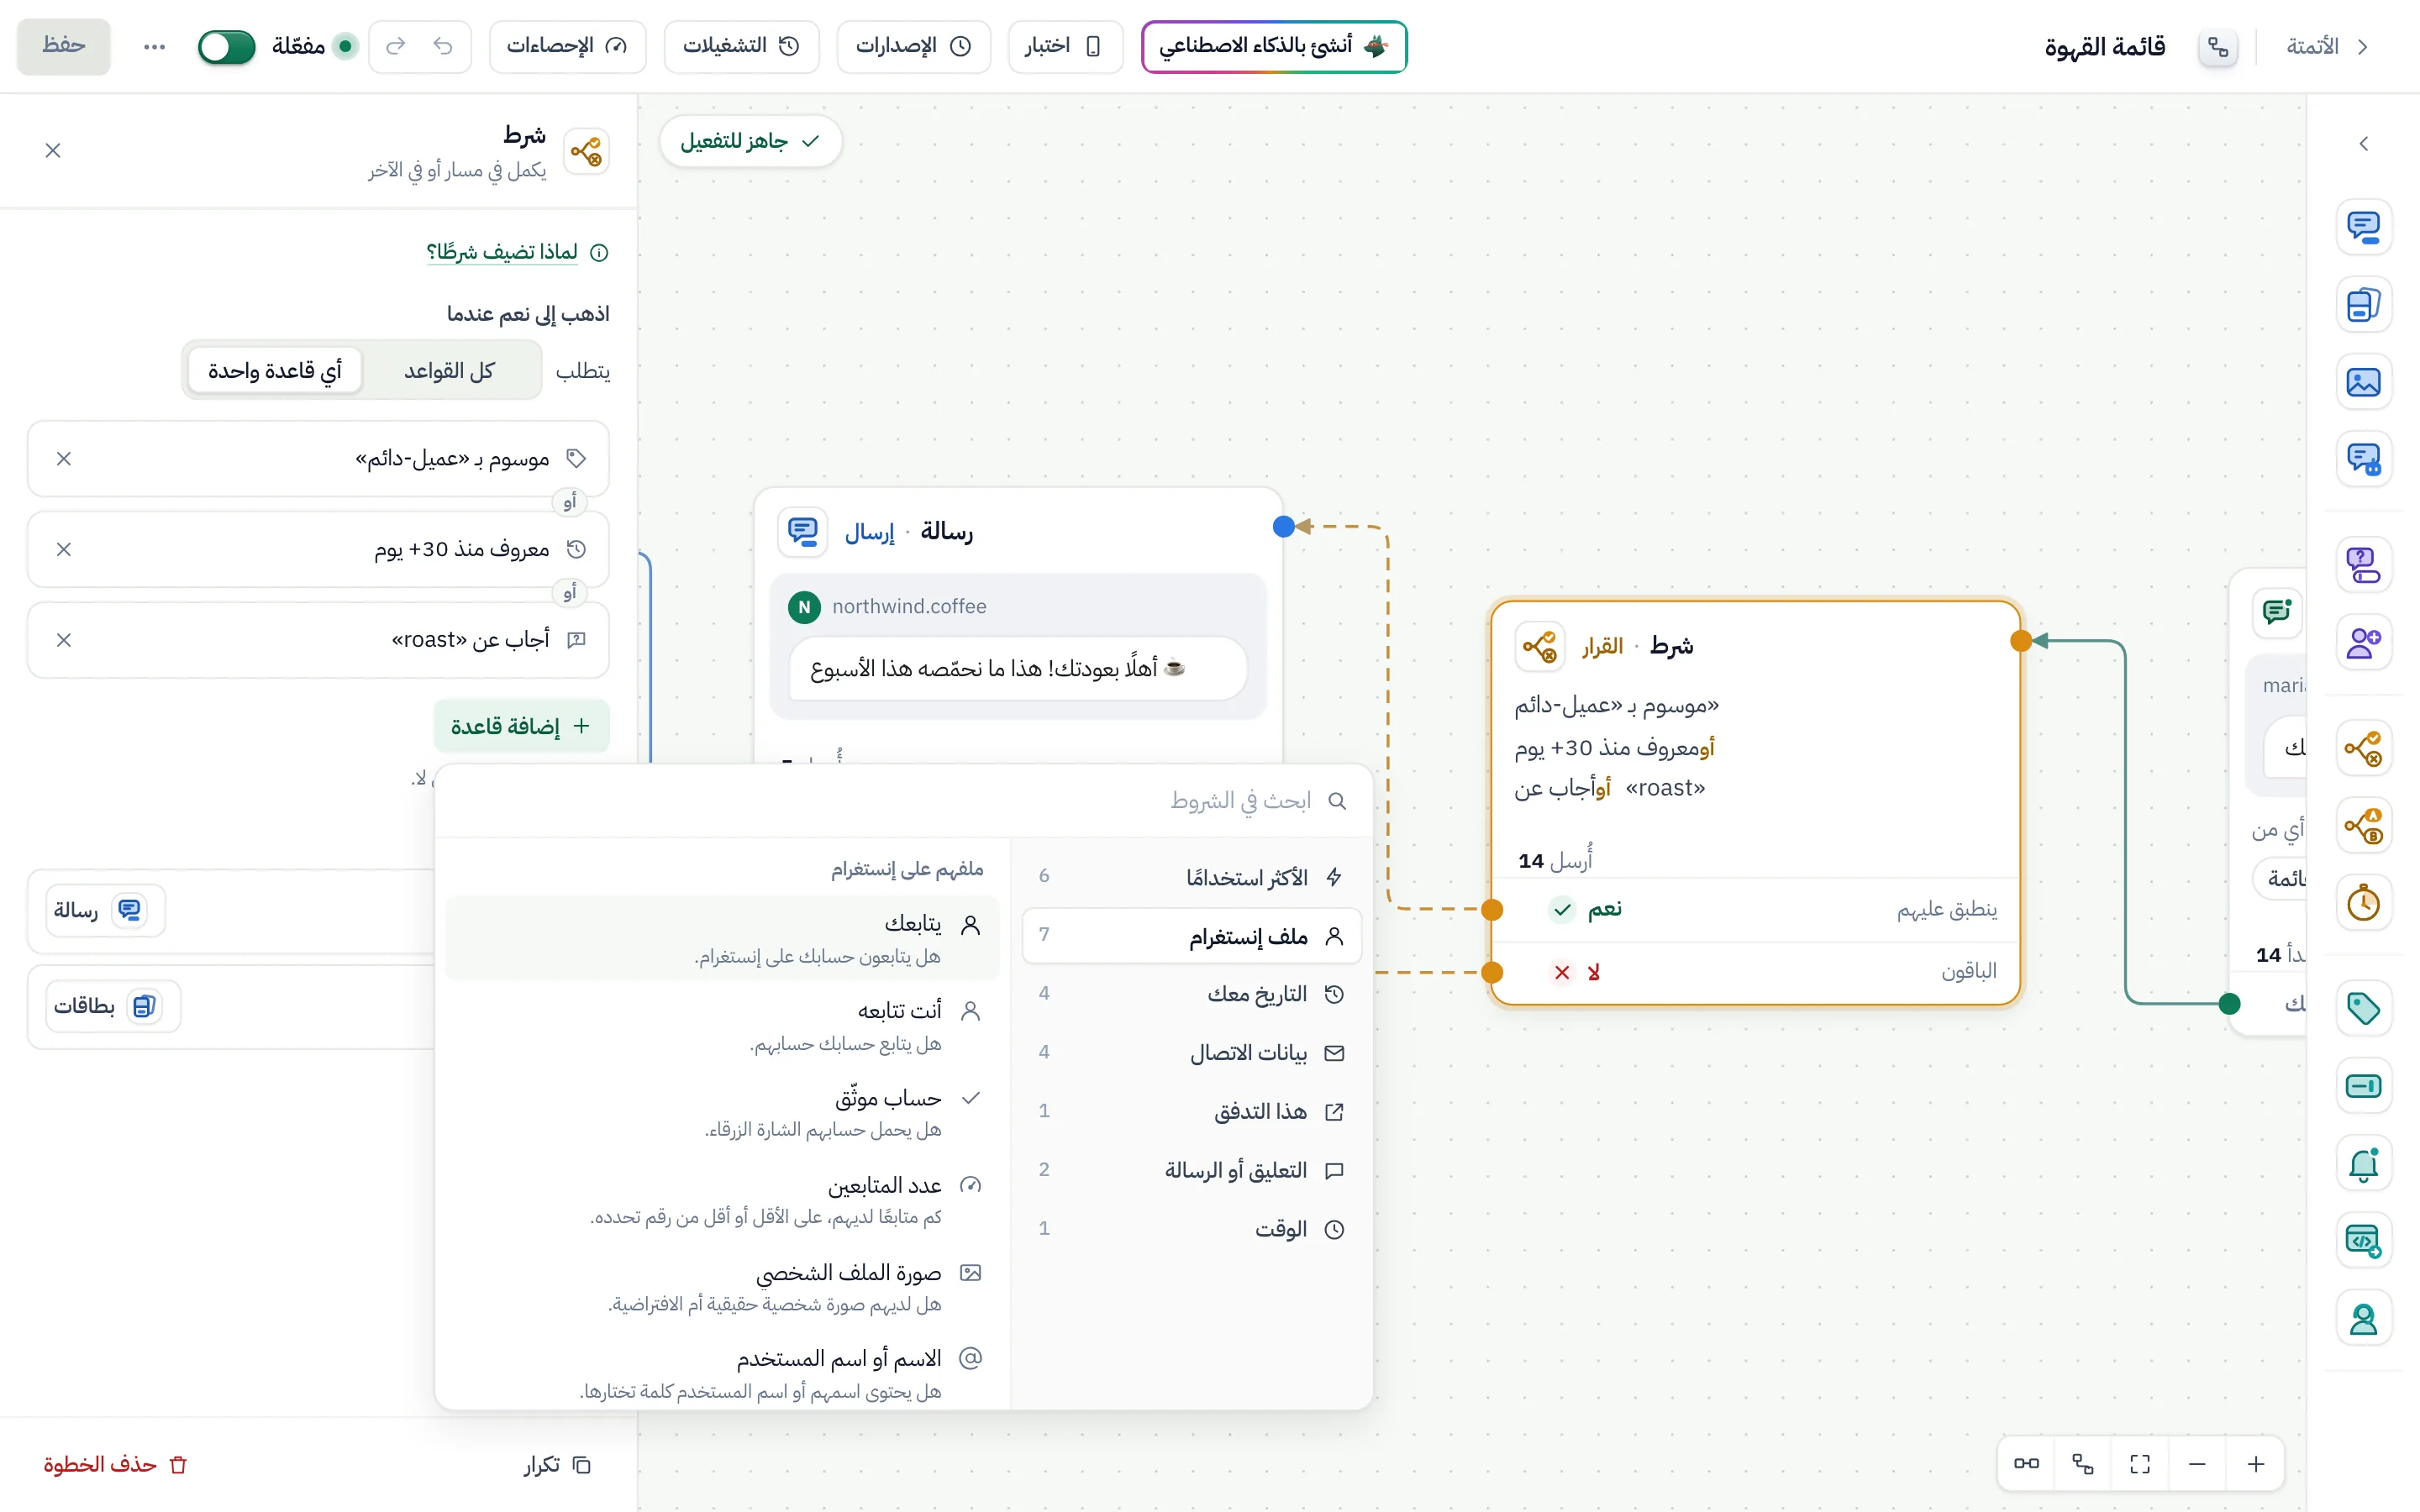Toggle the مفعّلة activation switch
This screenshot has width=2420, height=1512.
coord(227,46)
